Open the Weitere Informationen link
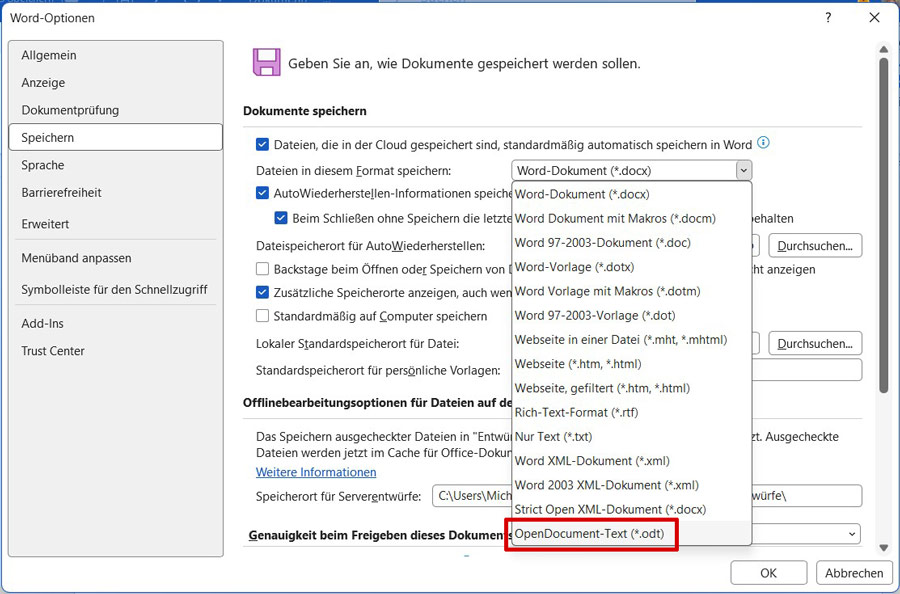Viewport: 900px width, 594px height. coord(316,472)
